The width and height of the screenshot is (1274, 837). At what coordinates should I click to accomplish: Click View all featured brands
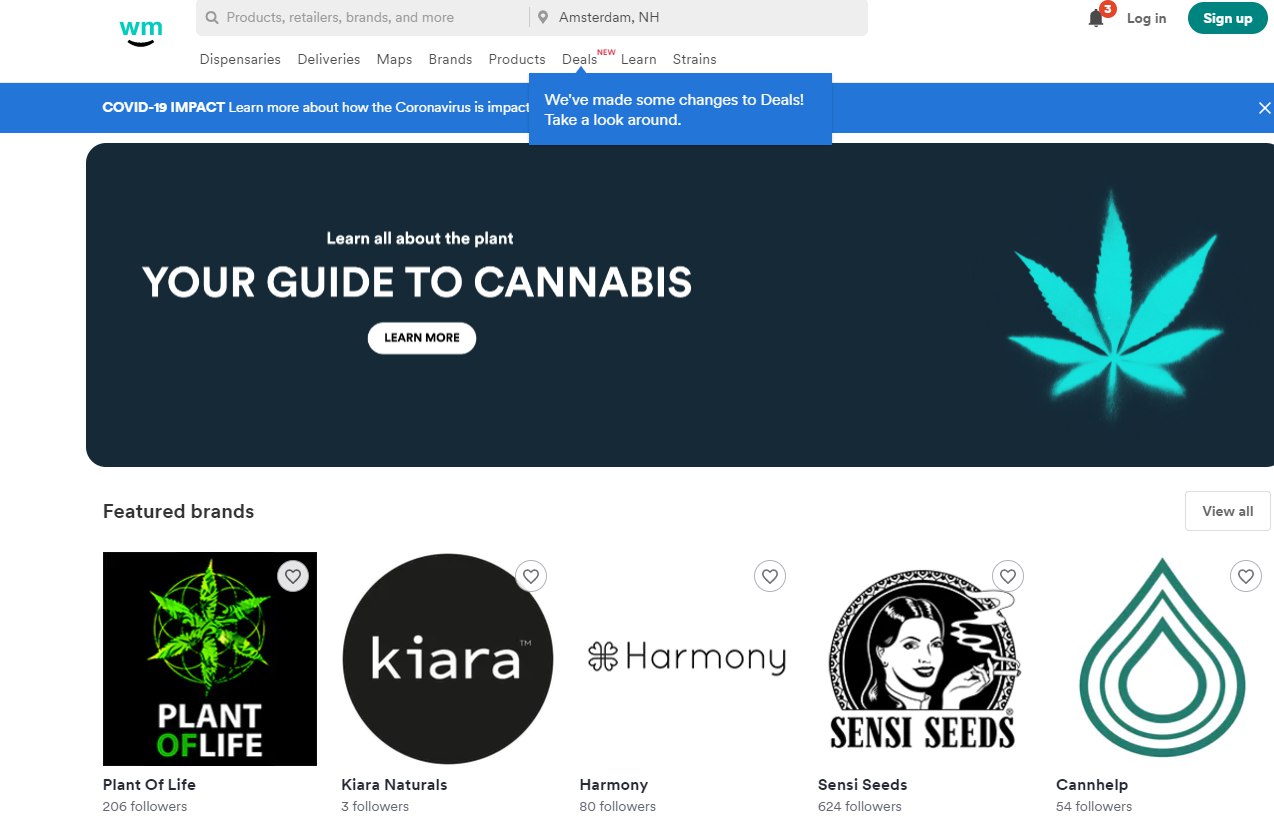1227,511
